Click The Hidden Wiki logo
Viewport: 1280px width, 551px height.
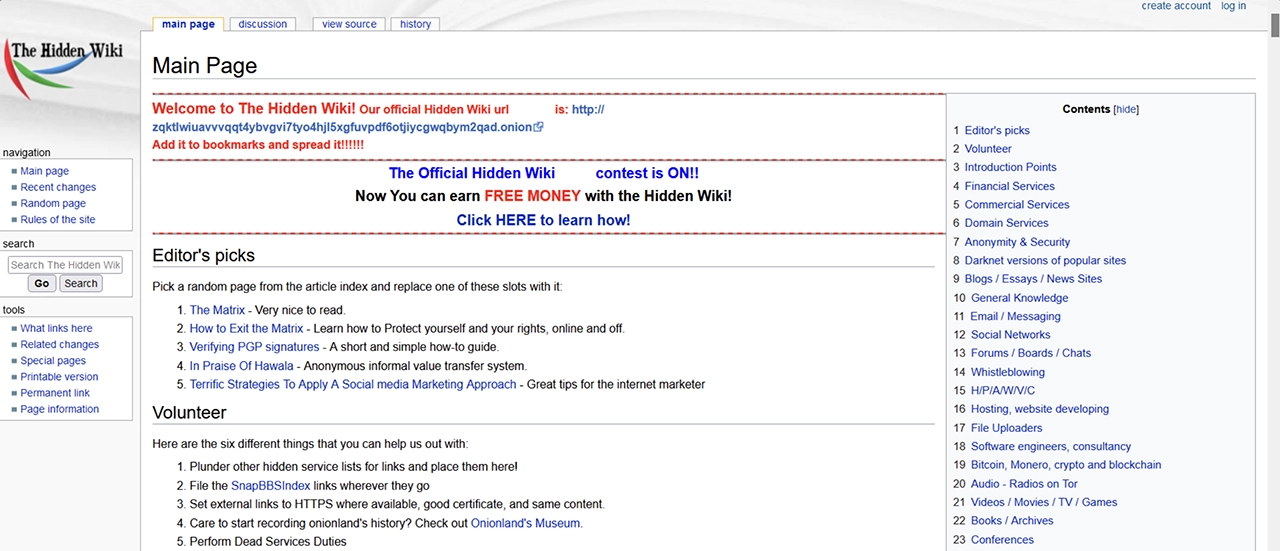click(65, 68)
